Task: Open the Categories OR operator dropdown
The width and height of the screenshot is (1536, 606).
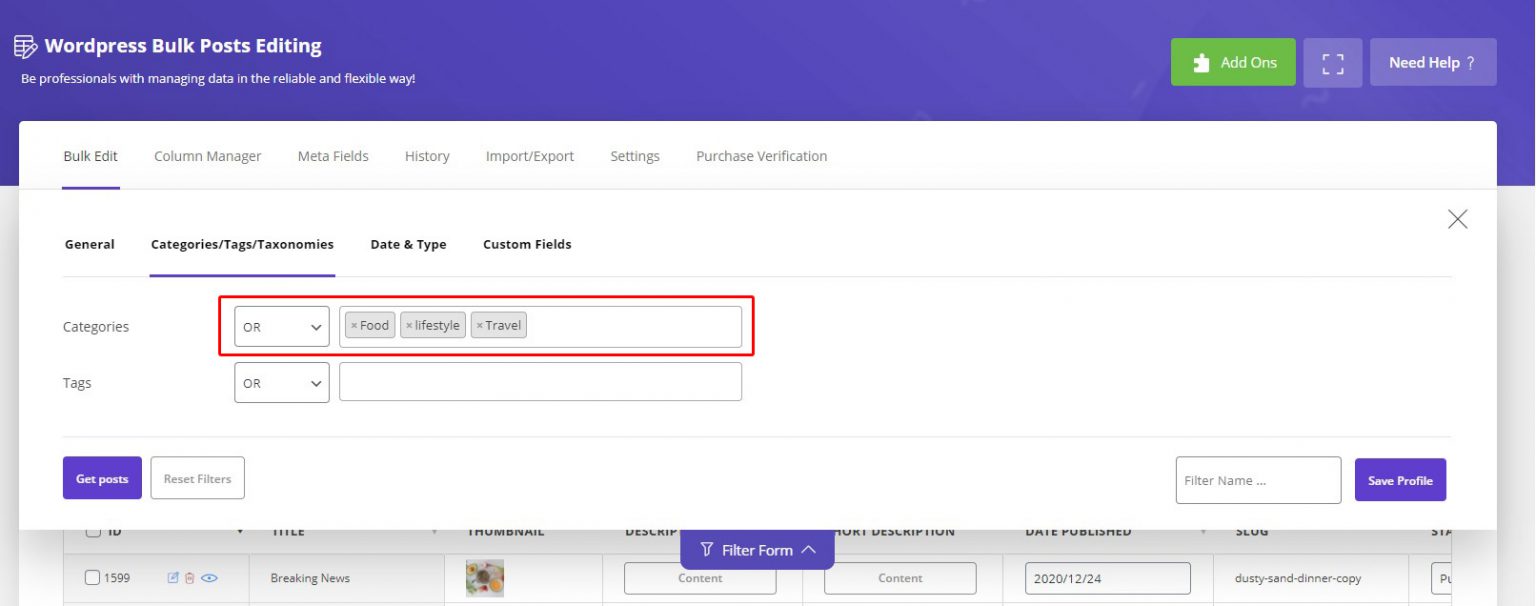Action: tap(281, 327)
